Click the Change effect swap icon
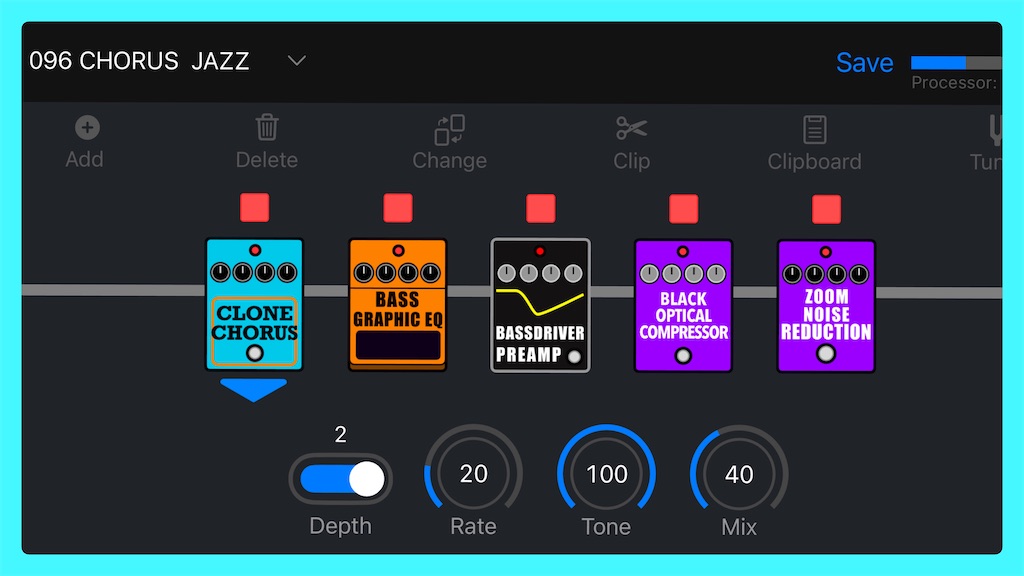Image resolution: width=1024 pixels, height=576 pixels. pyautogui.click(x=449, y=129)
